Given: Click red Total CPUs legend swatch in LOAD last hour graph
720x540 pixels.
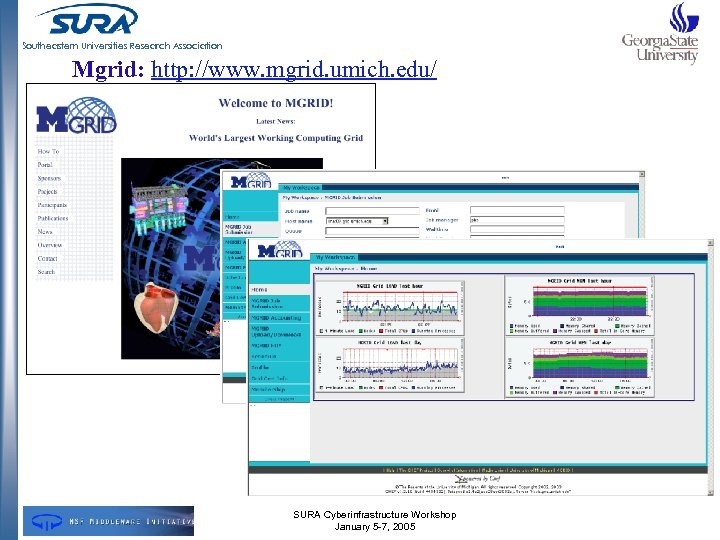Looking at the screenshot, I should pyautogui.click(x=381, y=331).
